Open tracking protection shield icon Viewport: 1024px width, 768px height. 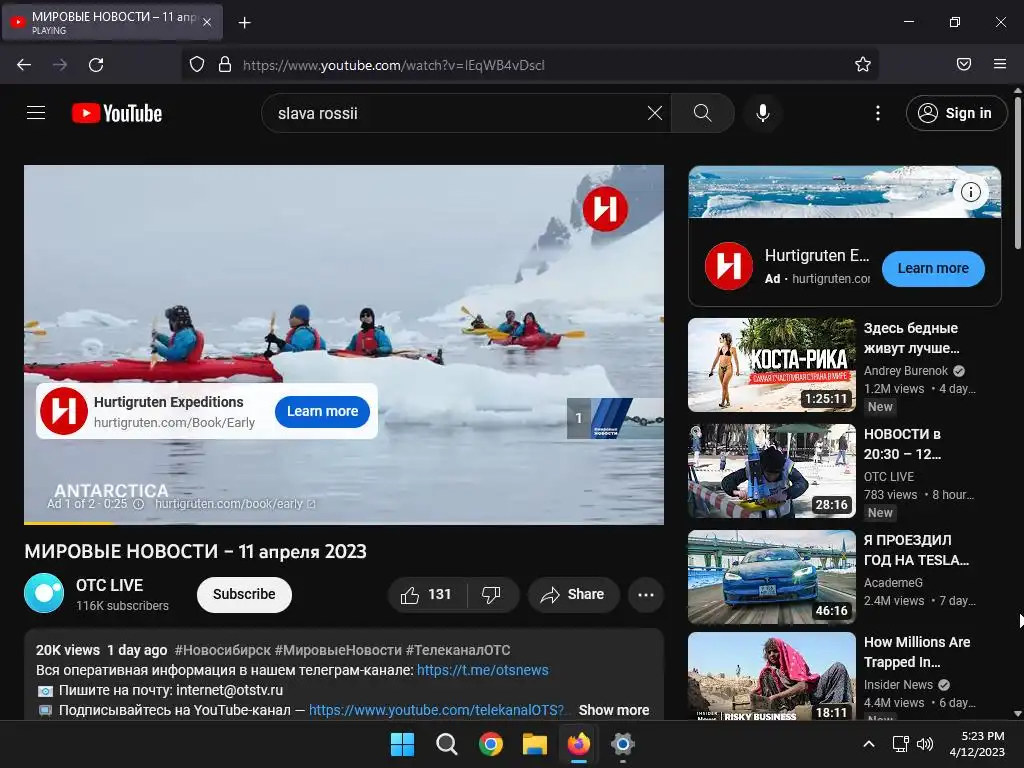197,64
